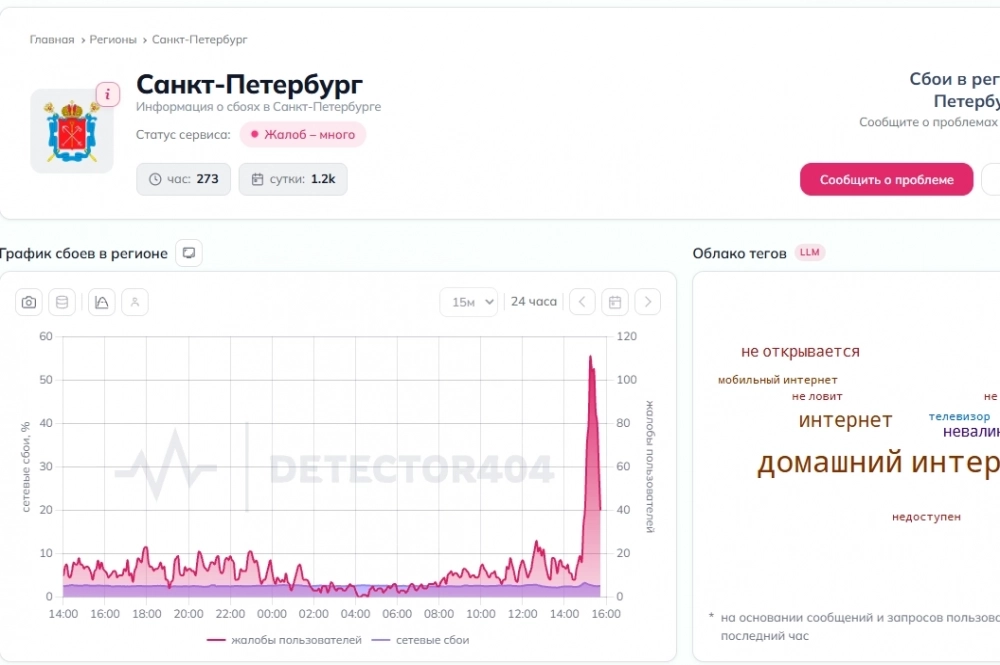Click the час: 273 stats chip
This screenshot has width=1000, height=665.
tap(184, 179)
